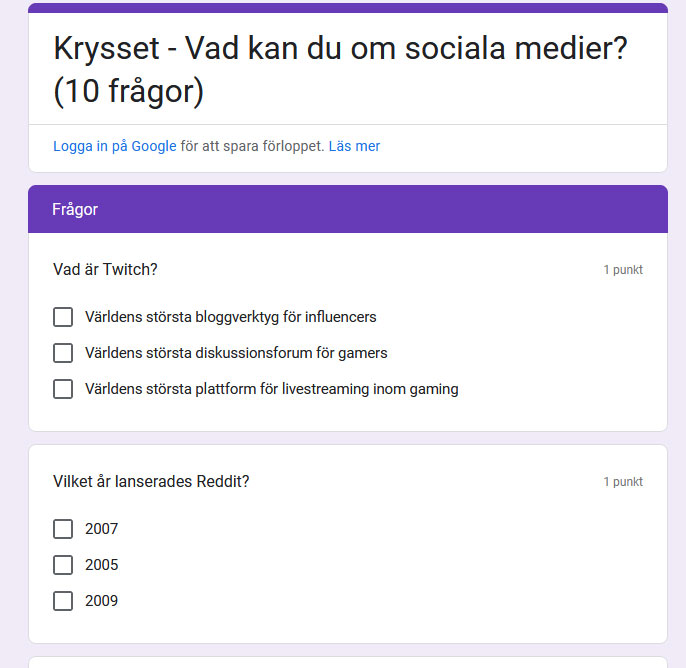The width and height of the screenshot is (686, 668).
Task: Check the diskussionsforum för gamers box
Action: [63, 353]
